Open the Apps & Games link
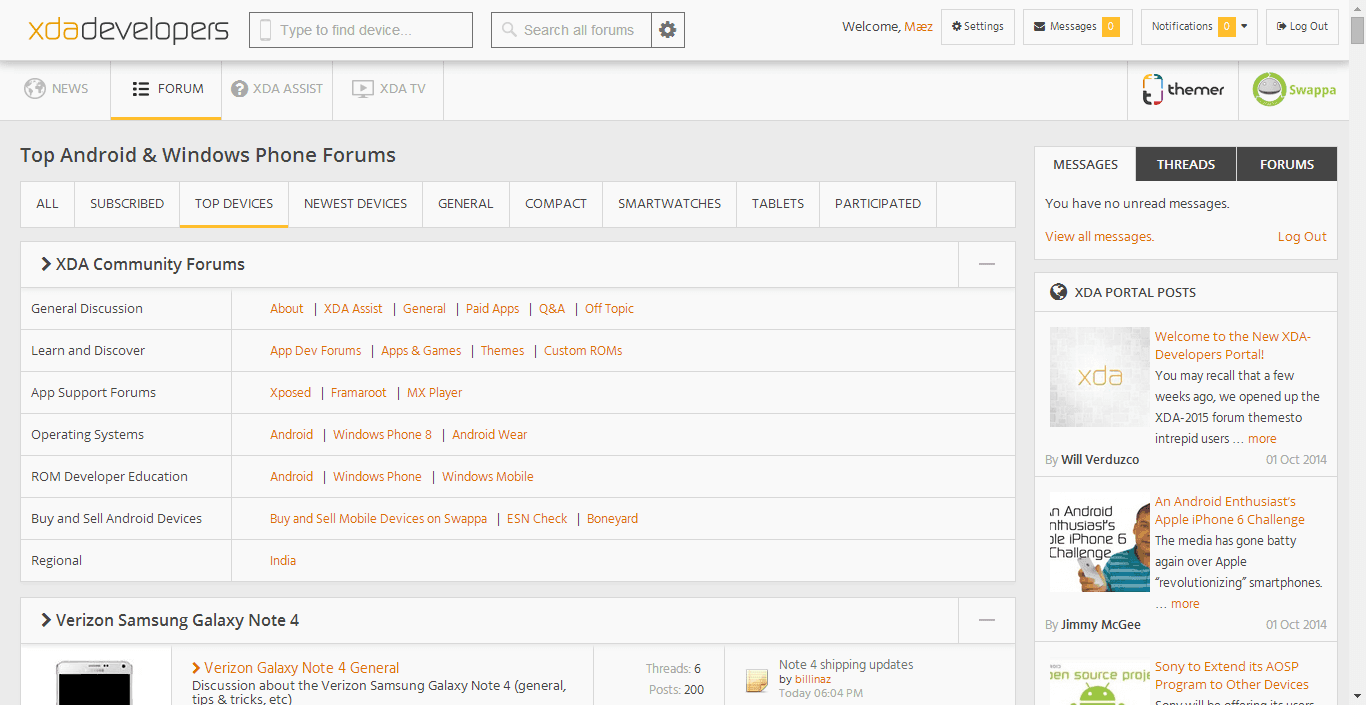The width and height of the screenshot is (1366, 705). click(x=421, y=351)
